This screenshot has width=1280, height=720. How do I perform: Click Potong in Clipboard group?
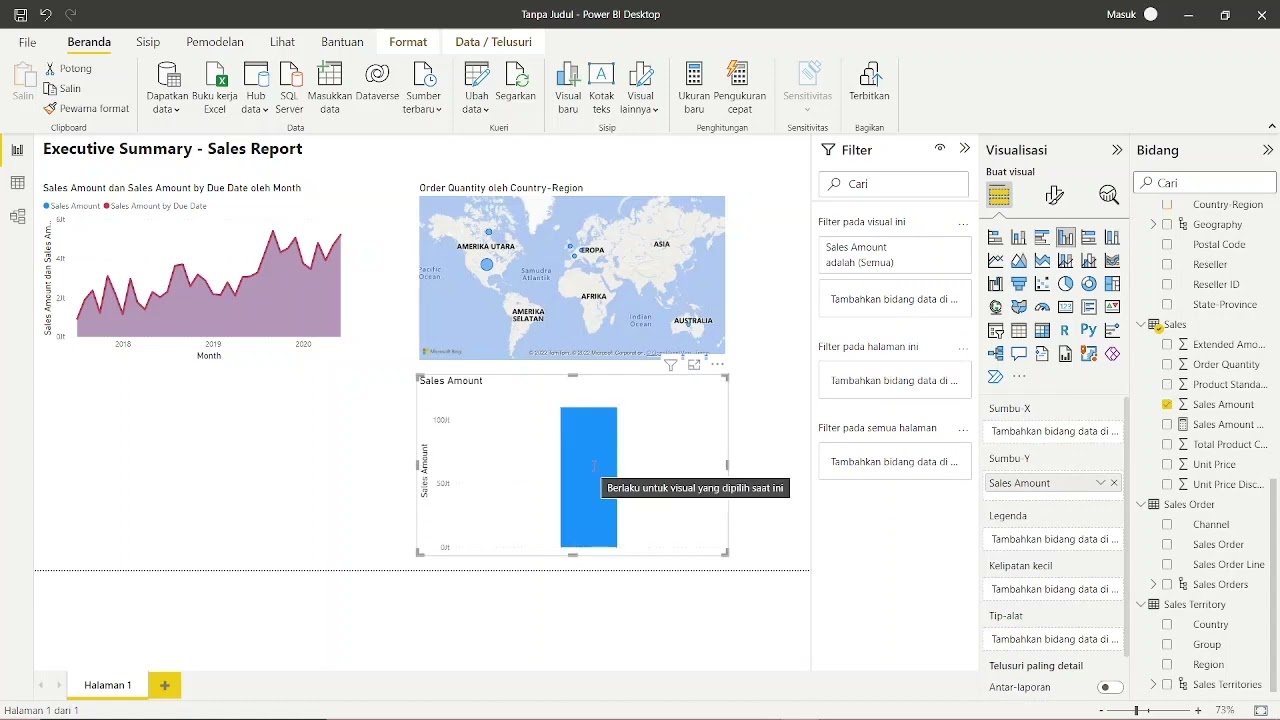(x=68, y=68)
